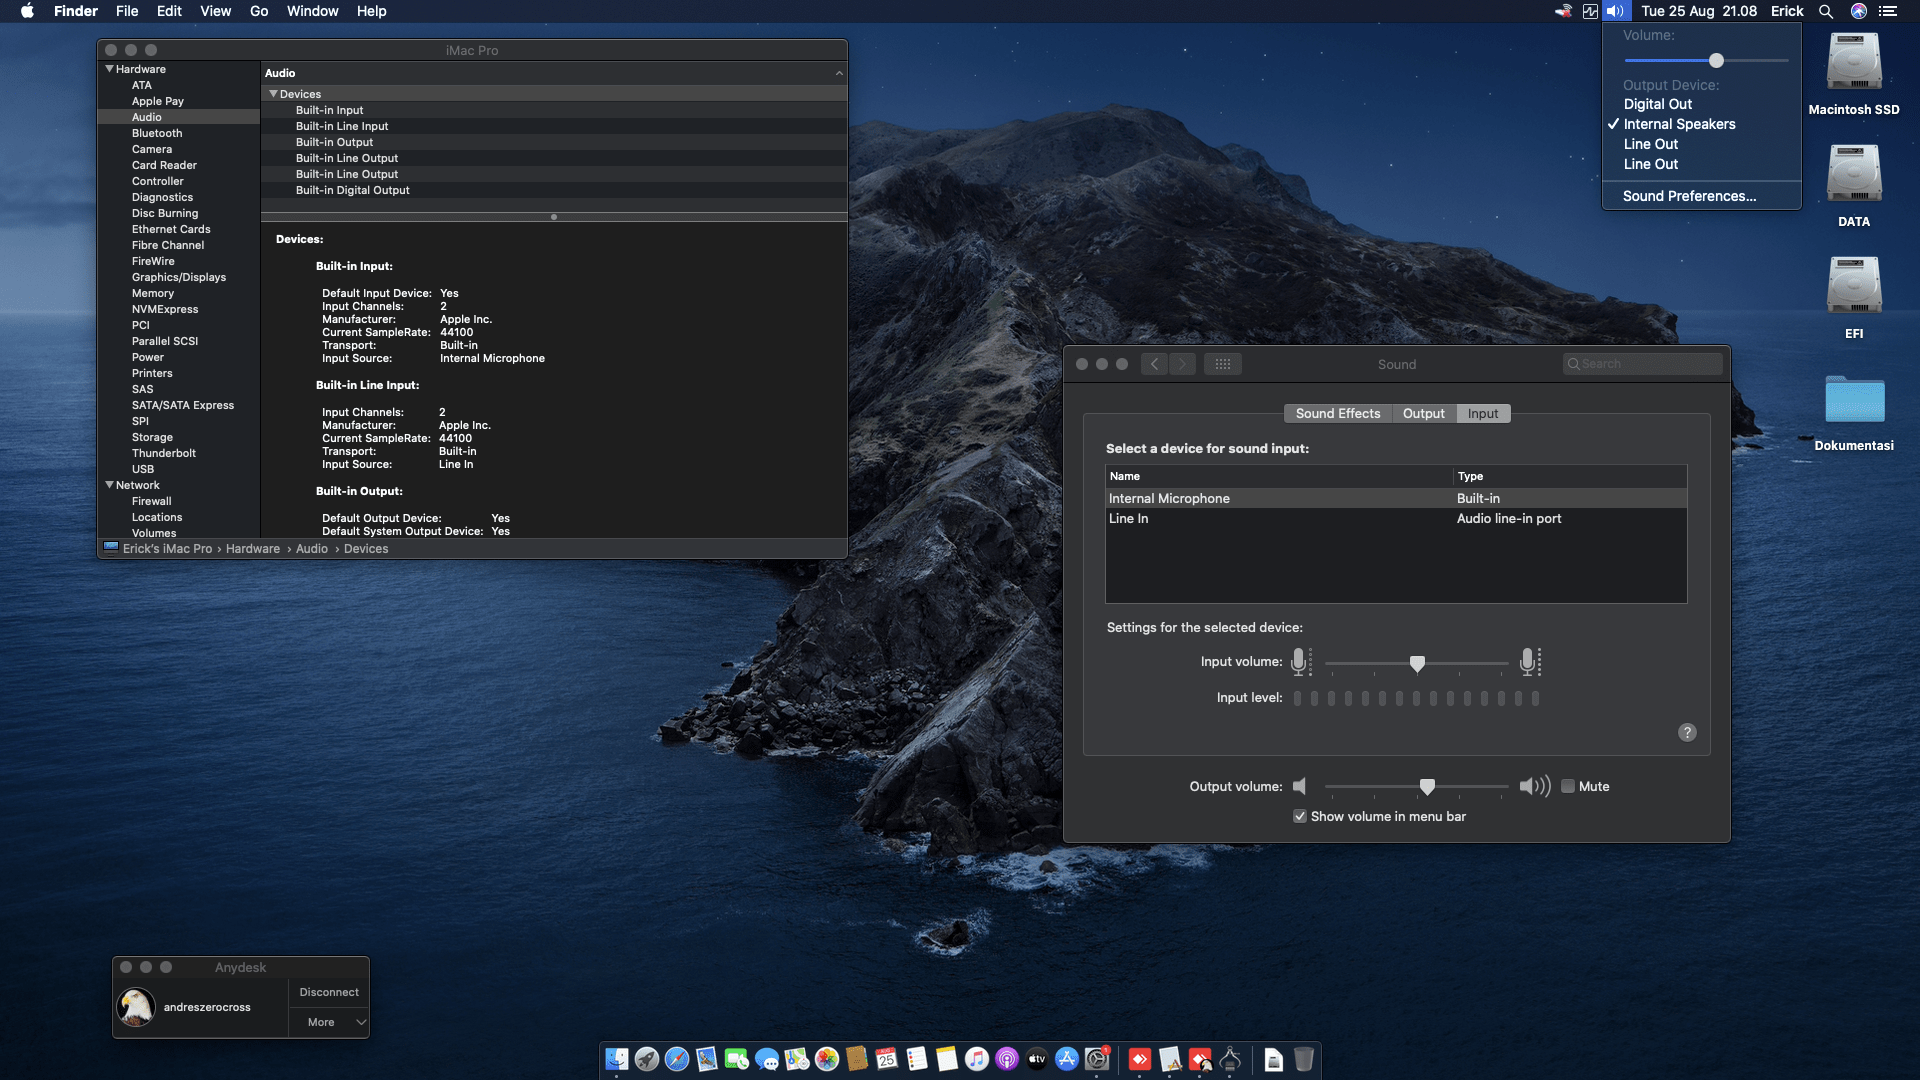
Task: Open the Apple menu
Action: [27, 11]
